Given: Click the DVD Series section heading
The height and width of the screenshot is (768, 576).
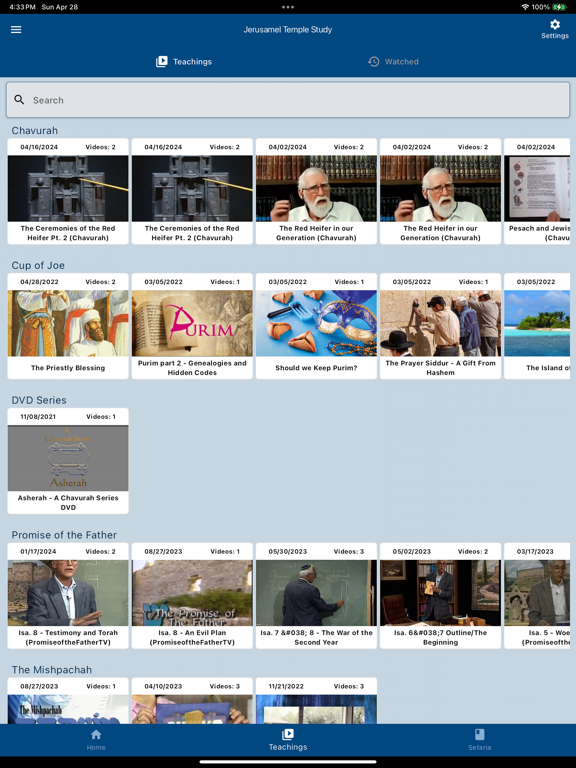Looking at the screenshot, I should pyautogui.click(x=39, y=400).
